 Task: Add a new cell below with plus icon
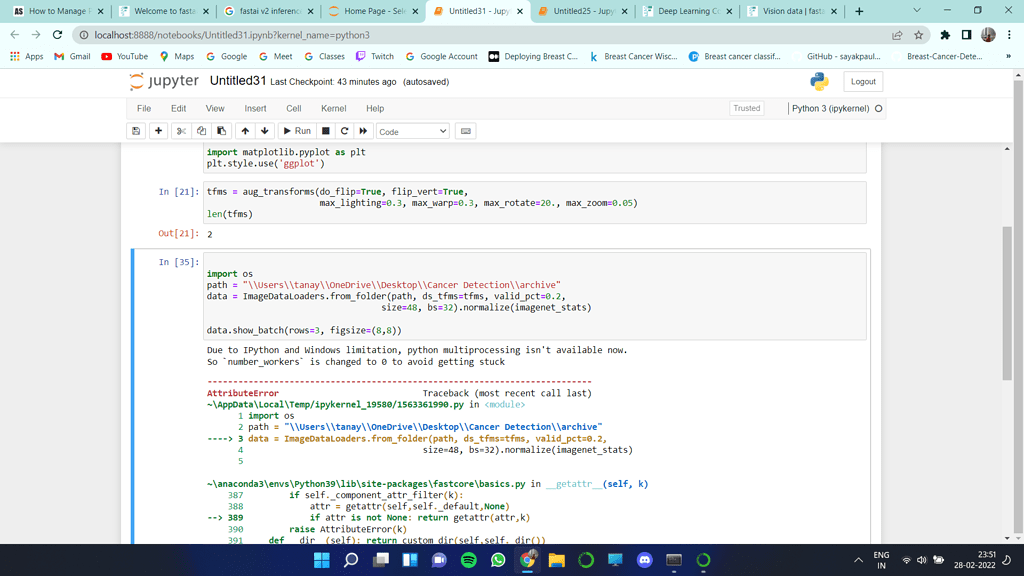[158, 130]
